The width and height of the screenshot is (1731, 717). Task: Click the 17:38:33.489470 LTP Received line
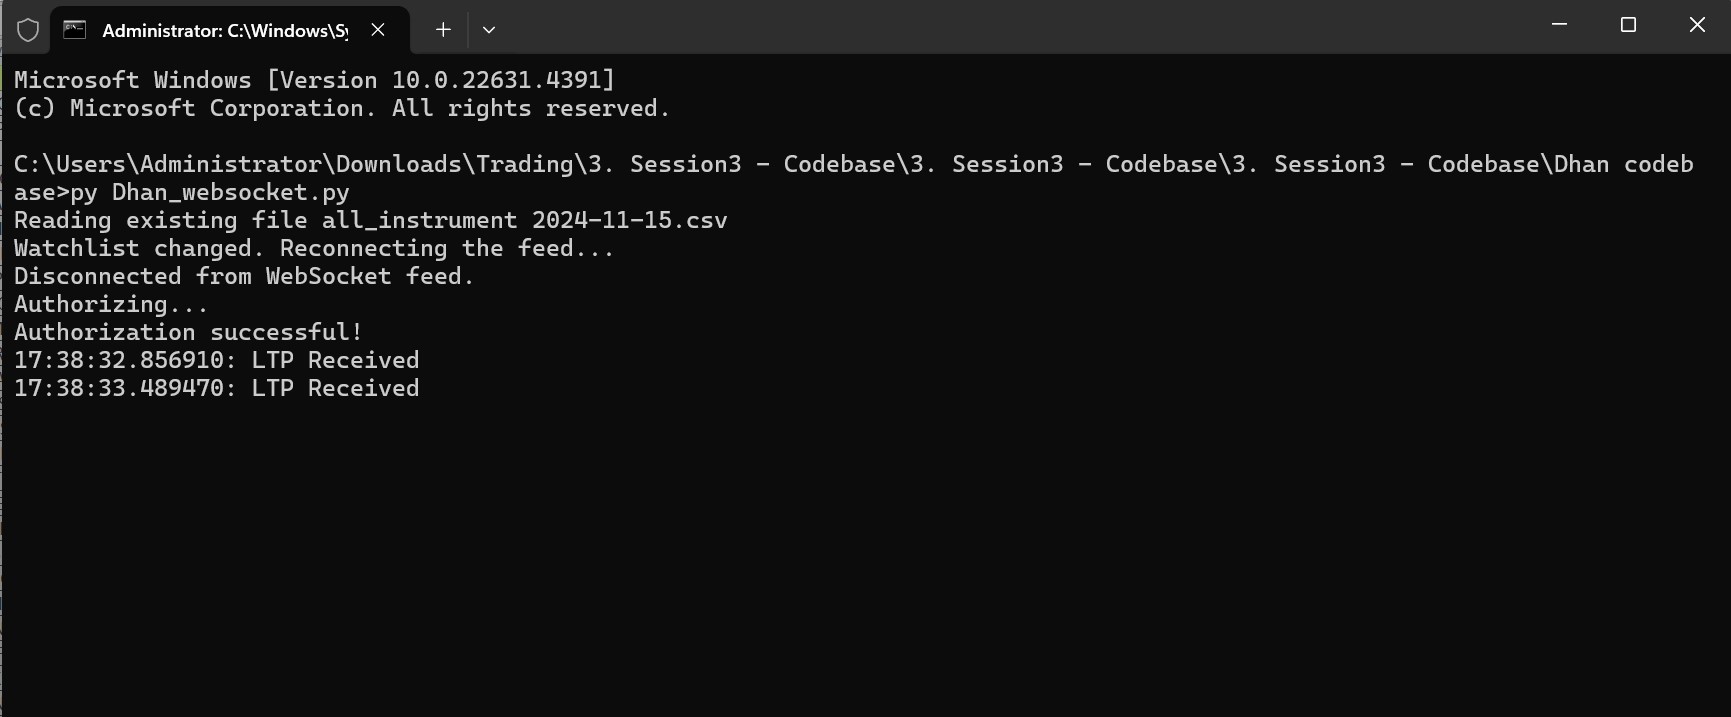(x=216, y=388)
